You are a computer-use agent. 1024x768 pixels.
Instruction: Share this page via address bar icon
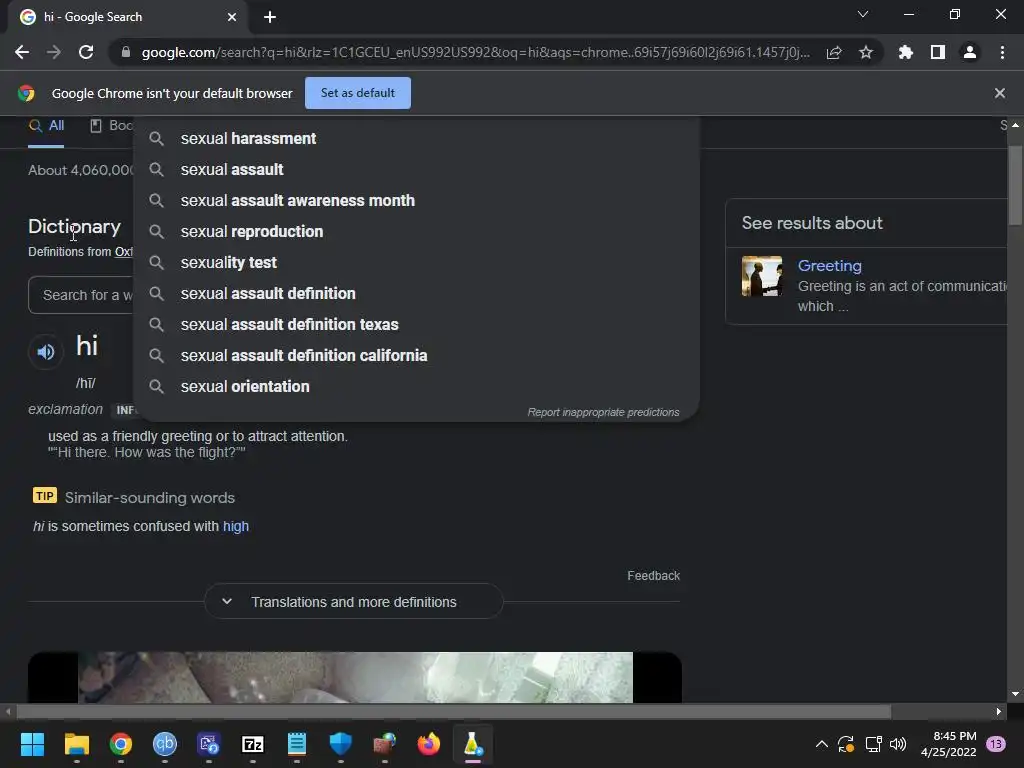(x=834, y=52)
